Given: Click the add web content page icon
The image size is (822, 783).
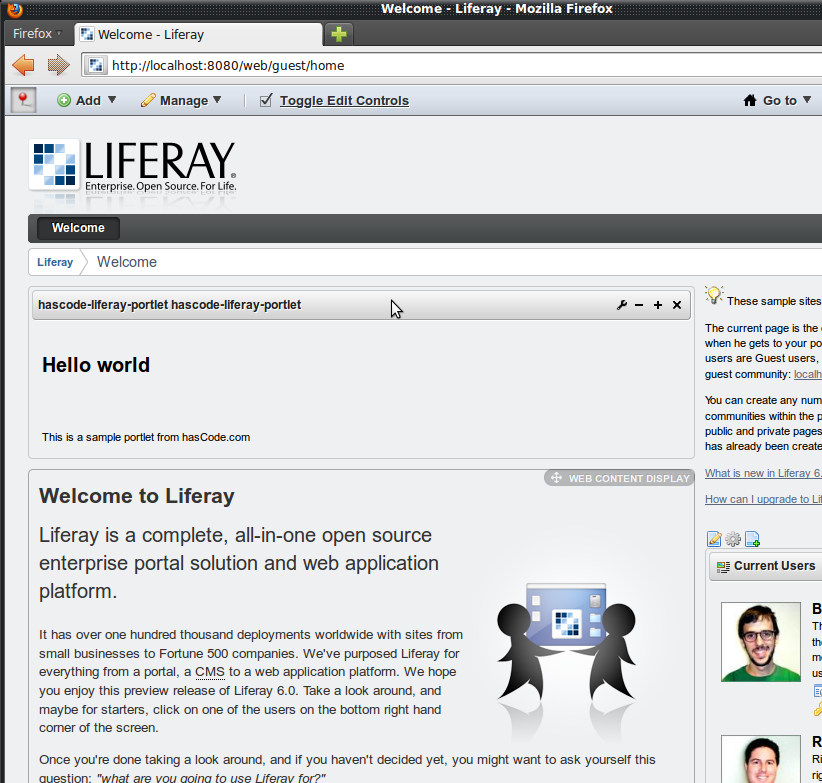Looking at the screenshot, I should 752,540.
